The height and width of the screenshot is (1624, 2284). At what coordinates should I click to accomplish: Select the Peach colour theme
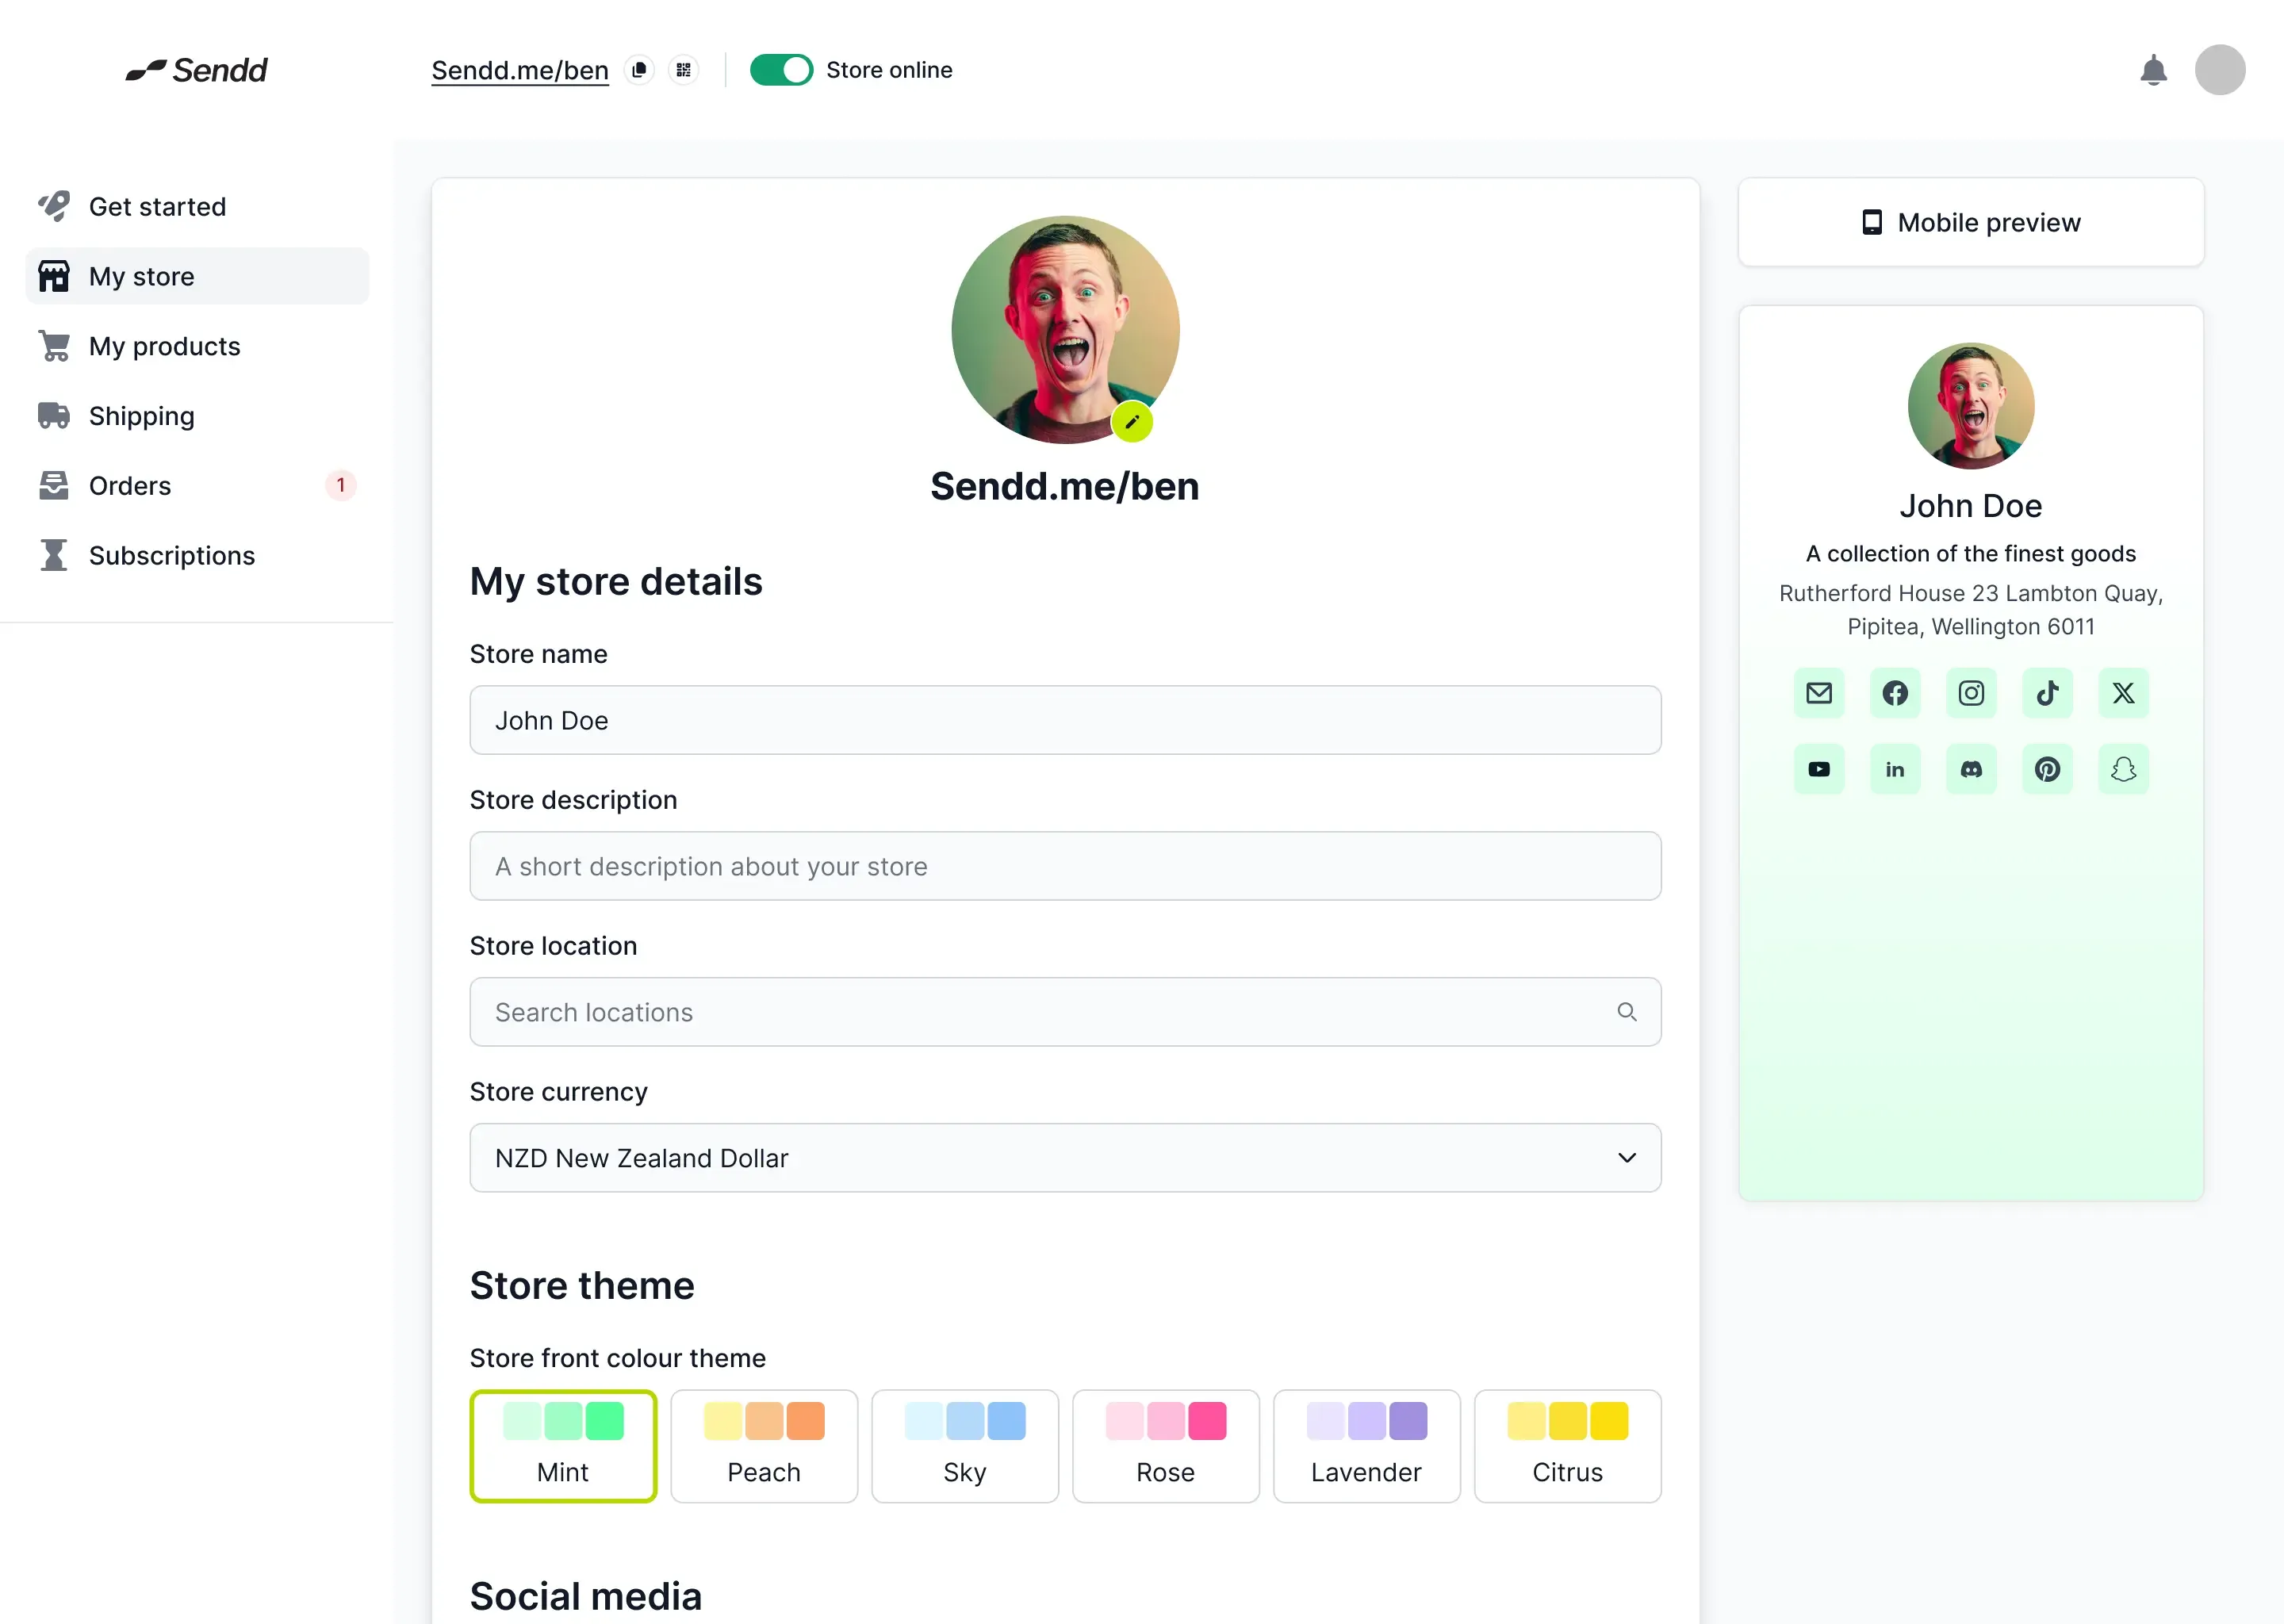[764, 1446]
